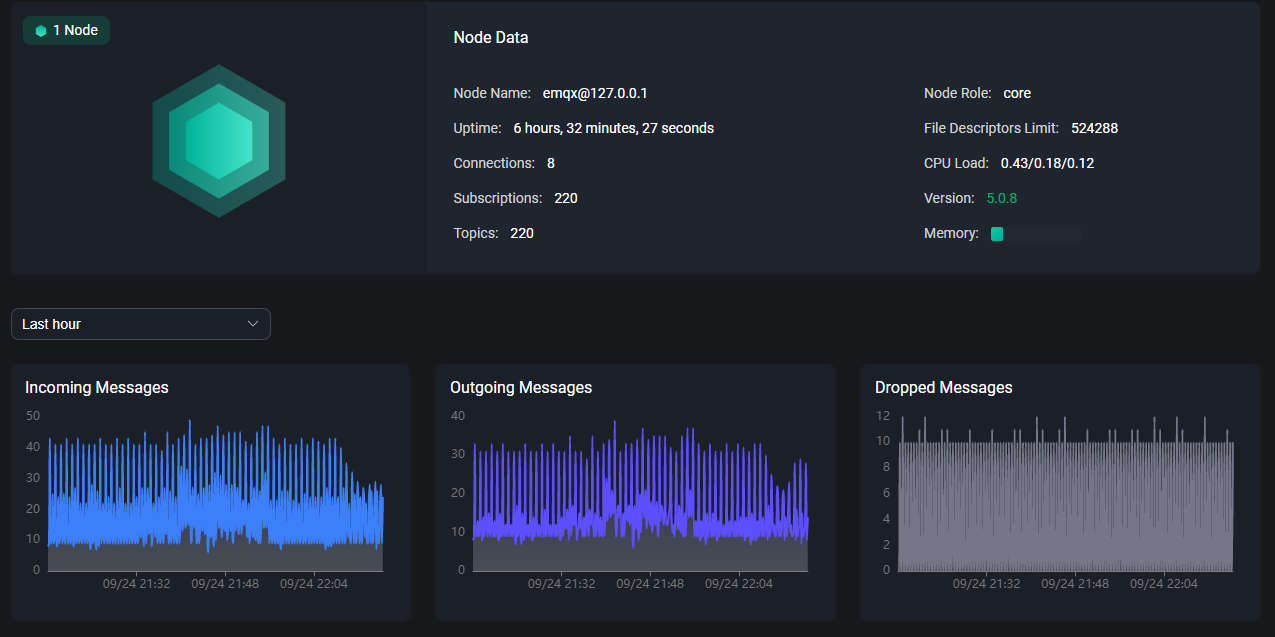1275x637 pixels.
Task: Click the Uptime label
Action: tap(478, 128)
